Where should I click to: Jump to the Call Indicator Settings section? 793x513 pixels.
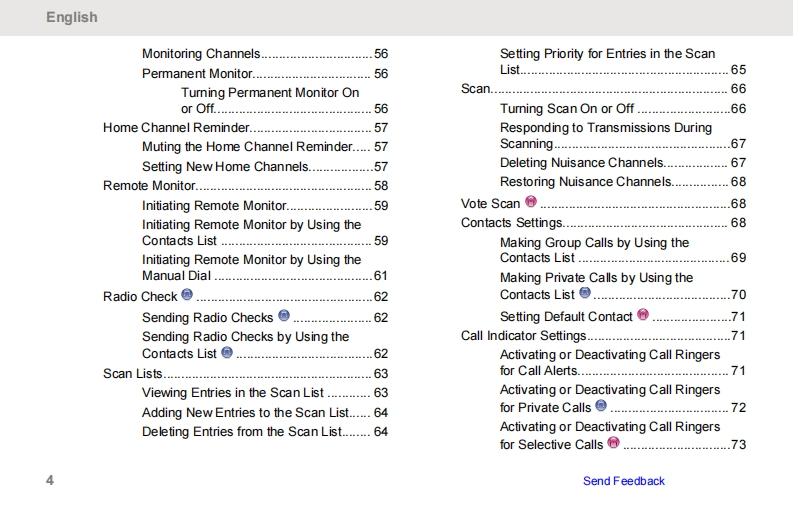[x=523, y=336]
